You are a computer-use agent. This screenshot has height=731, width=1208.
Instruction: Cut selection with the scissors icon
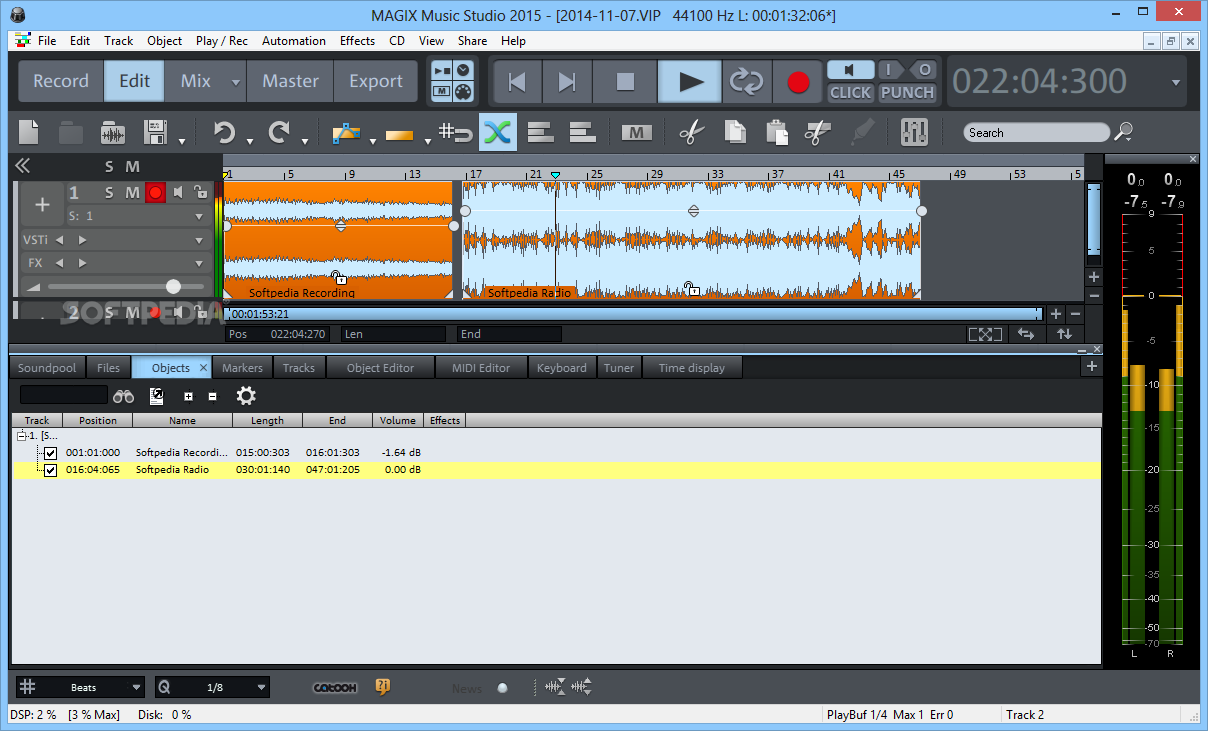(691, 132)
